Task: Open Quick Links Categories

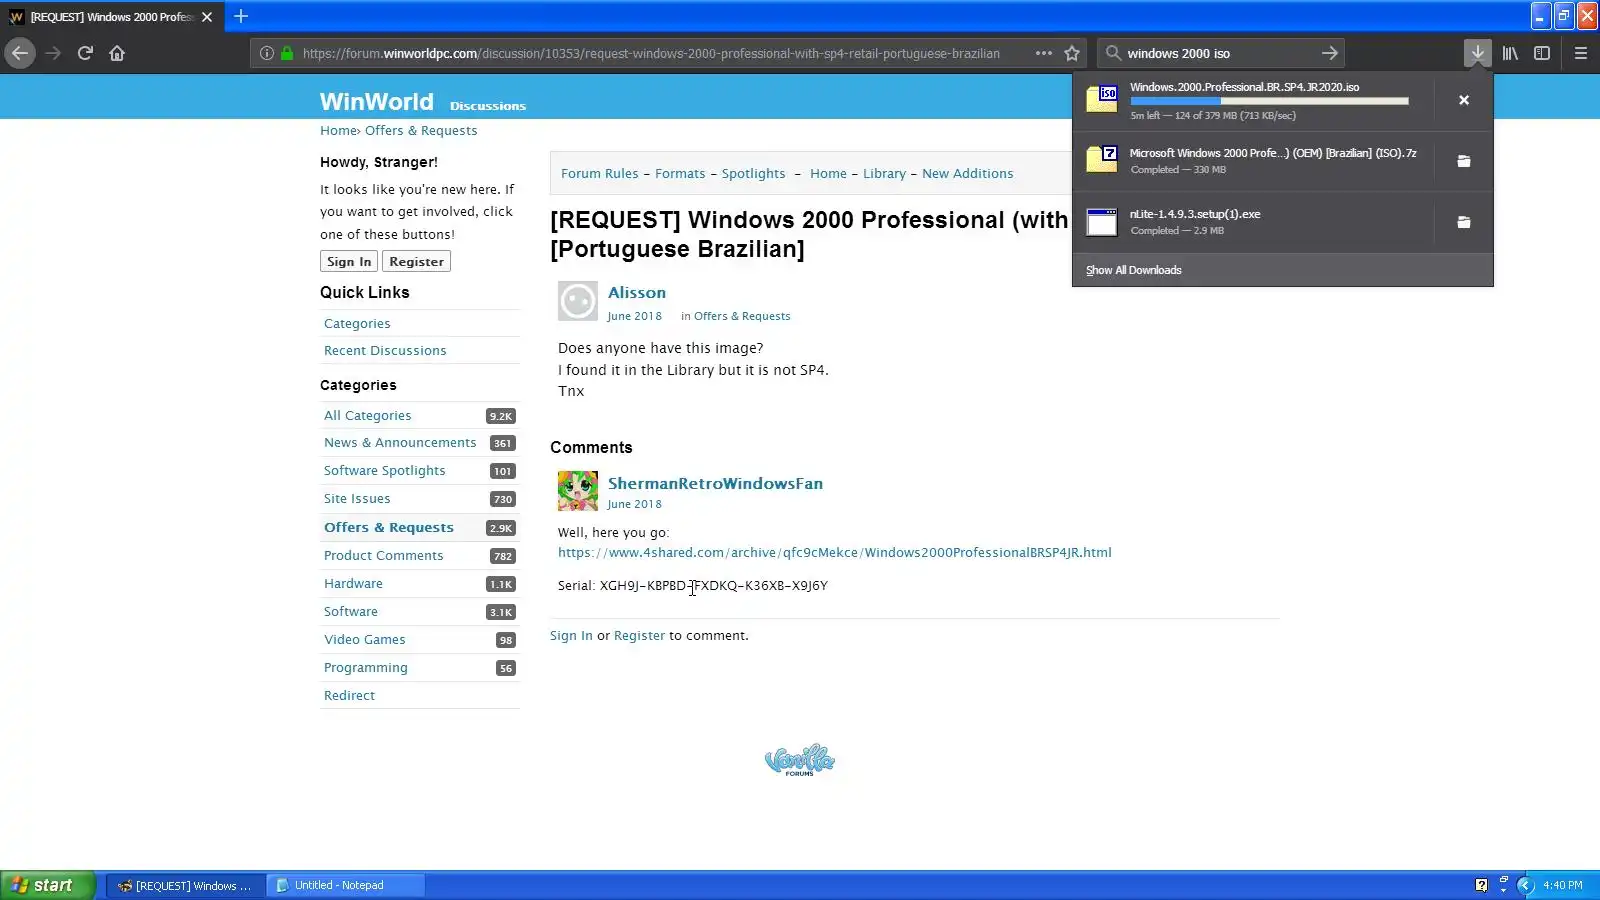Action: (x=357, y=323)
